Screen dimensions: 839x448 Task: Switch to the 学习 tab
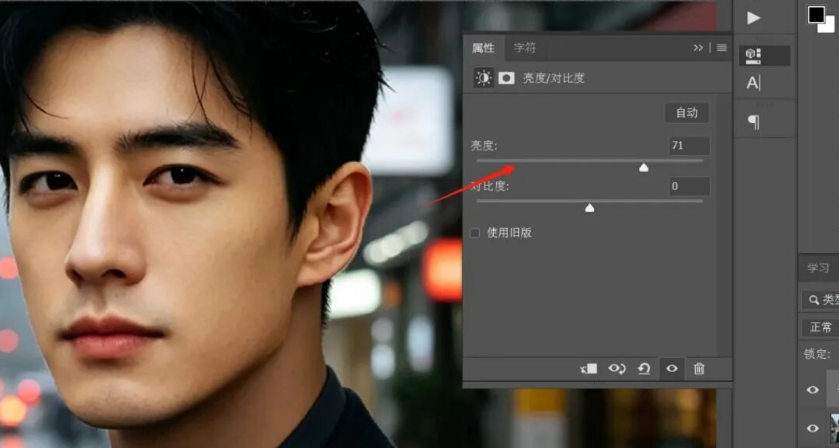click(x=819, y=268)
